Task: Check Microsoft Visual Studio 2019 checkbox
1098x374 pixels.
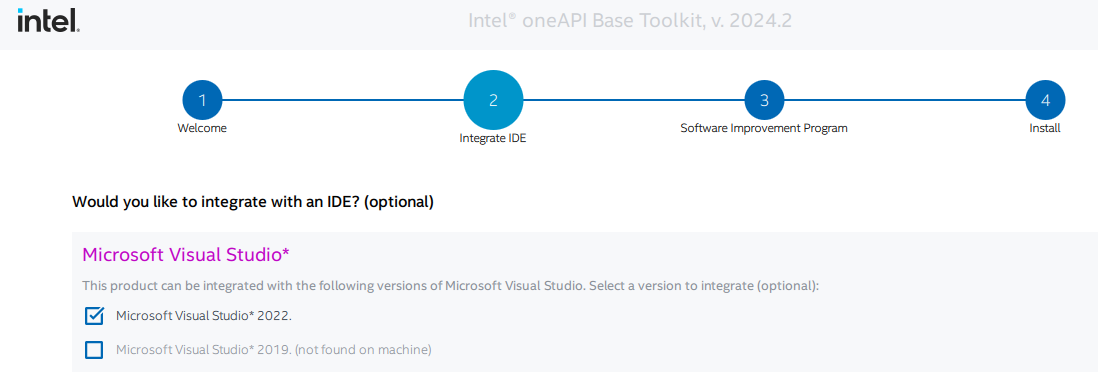Action: (x=94, y=349)
